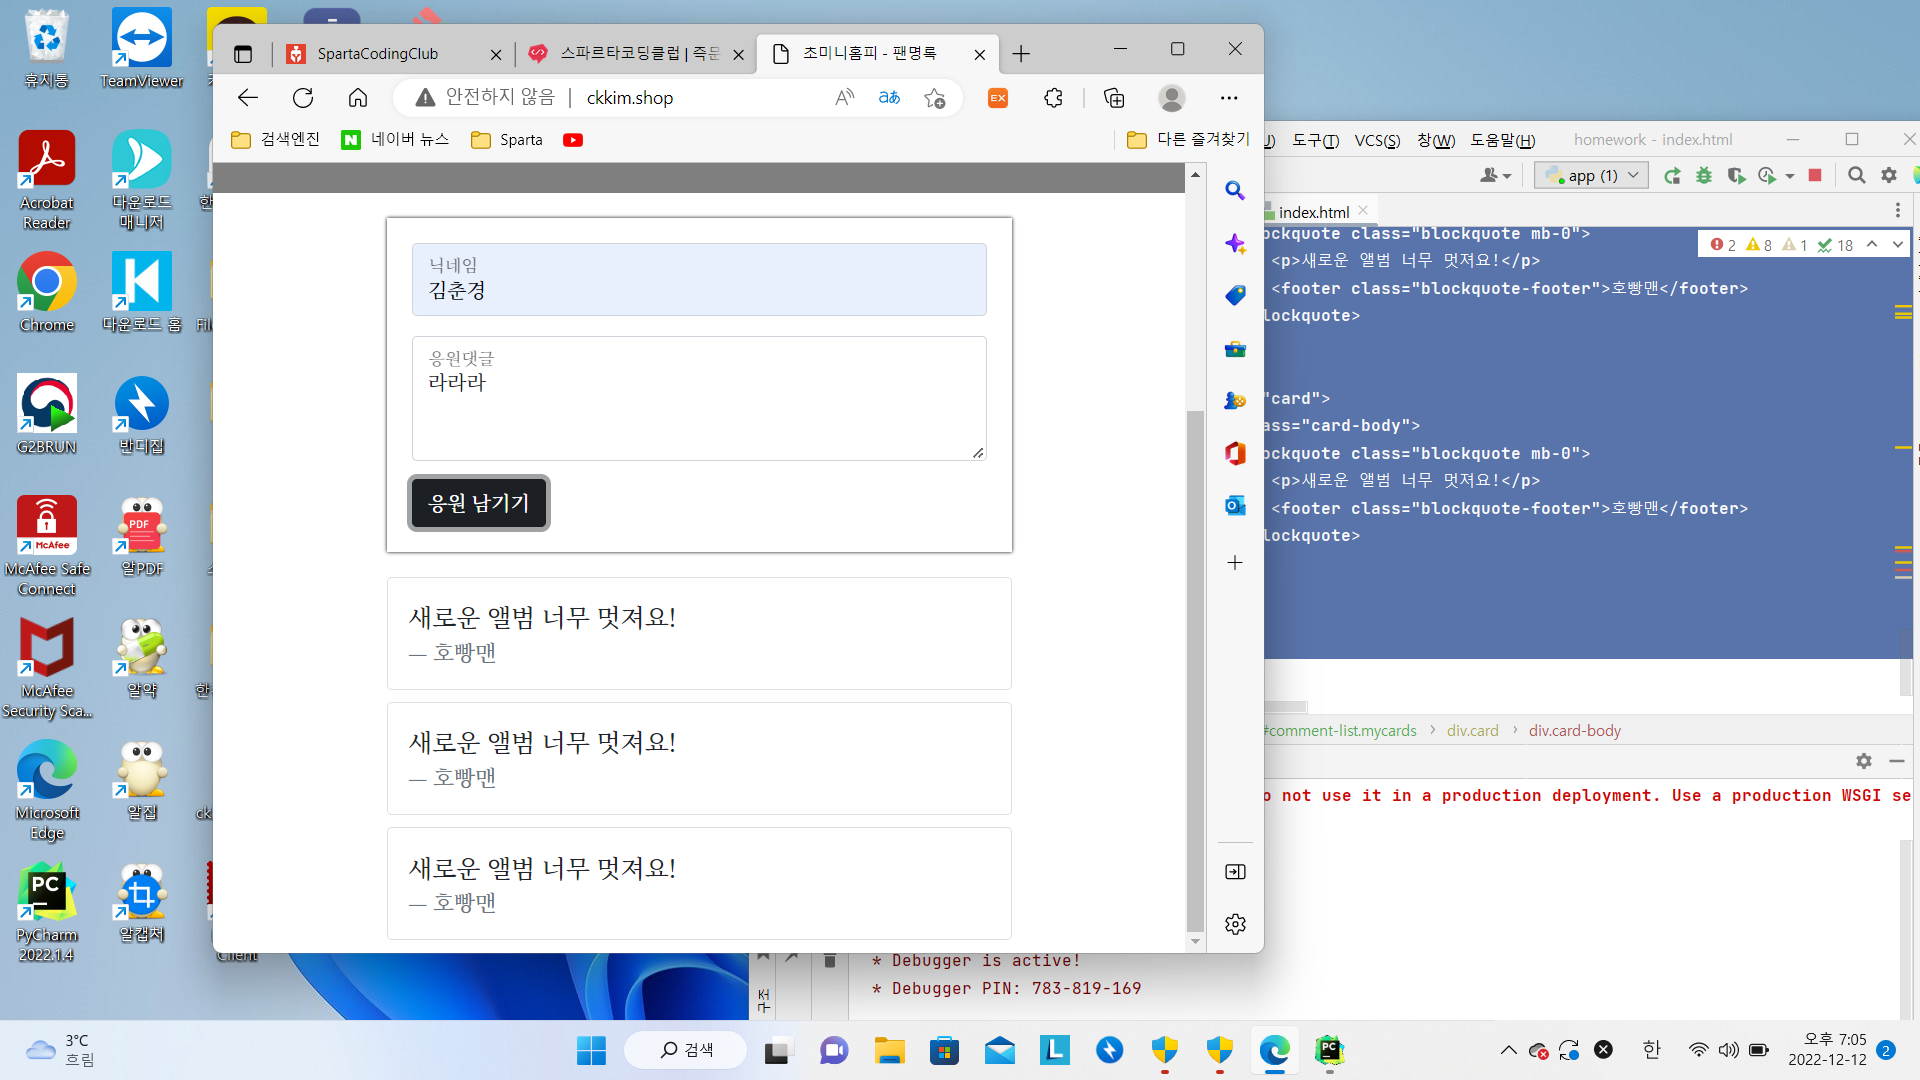Expand the PyCharm Code With Me dropdown
This screenshot has width=1920, height=1080.
1496,176
